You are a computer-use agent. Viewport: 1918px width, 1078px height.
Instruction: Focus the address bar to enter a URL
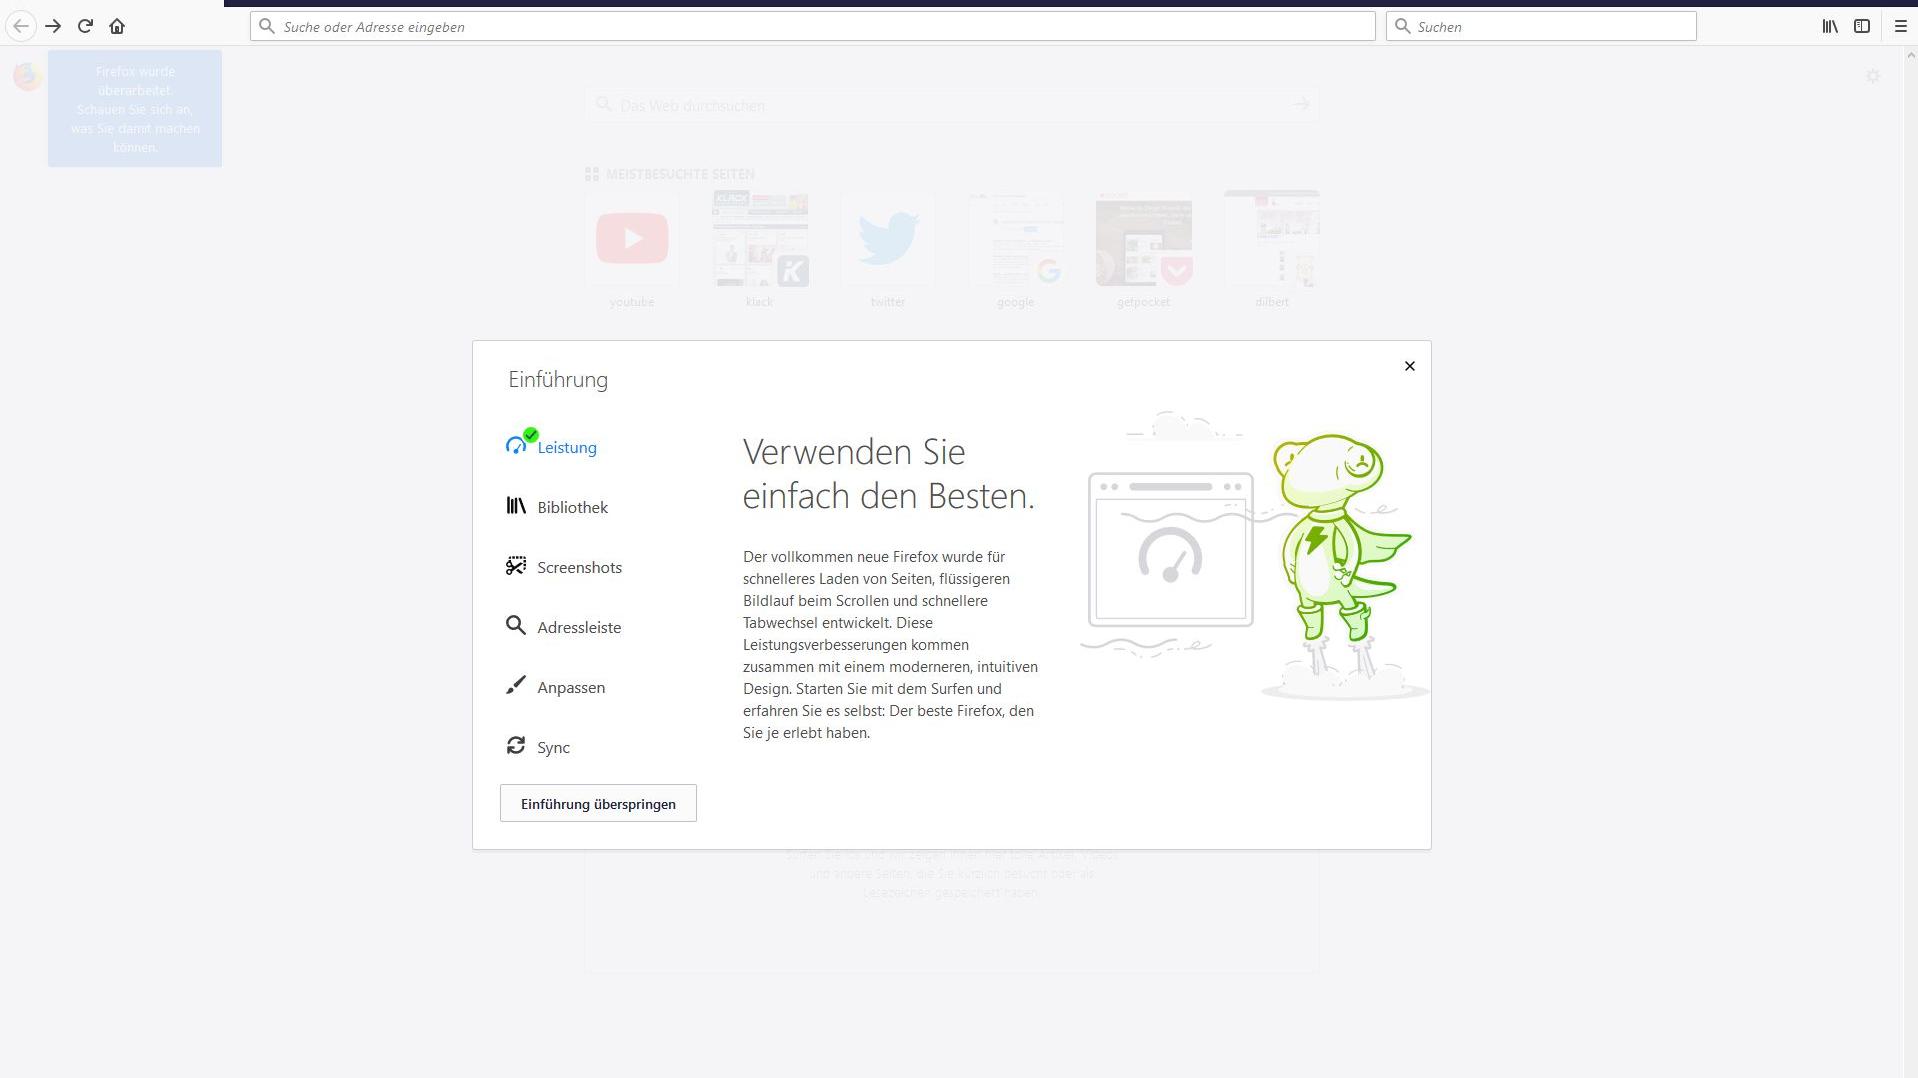coord(812,26)
